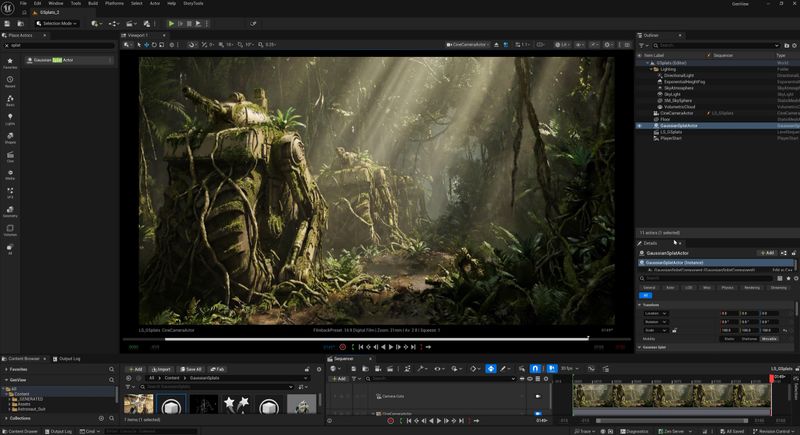Click the Sequencer record button in bottom transport
This screenshot has height=435, width=800.
[391, 421]
